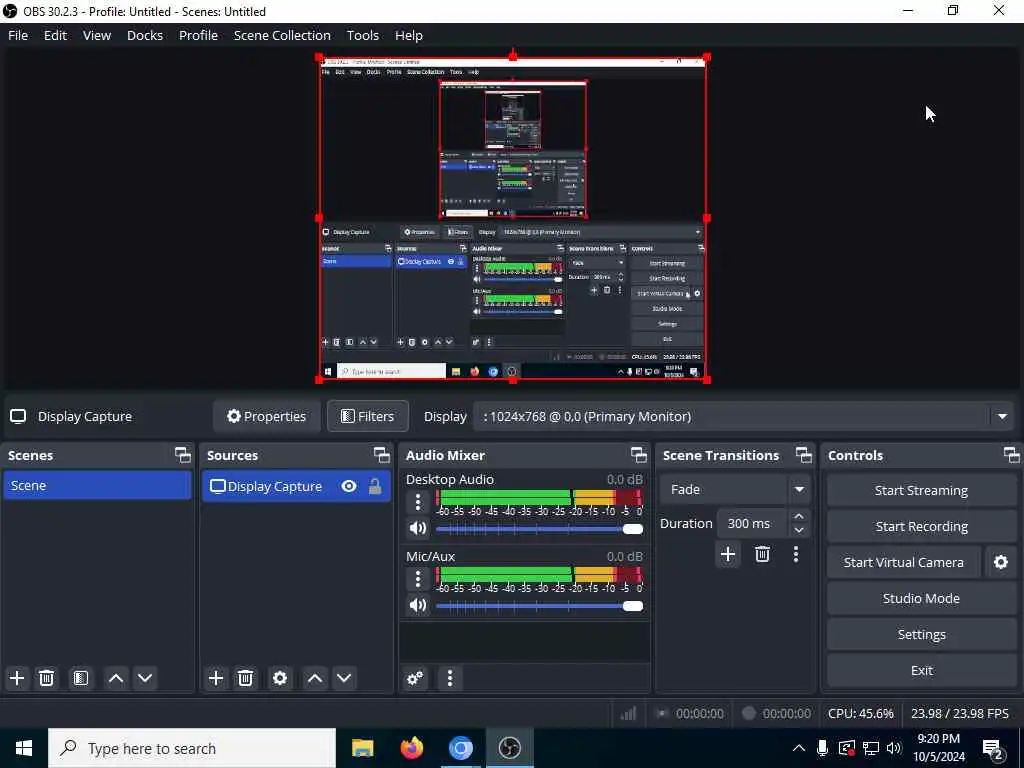Select Display Capture in Sources list
Image resolution: width=1024 pixels, height=768 pixels.
point(296,487)
